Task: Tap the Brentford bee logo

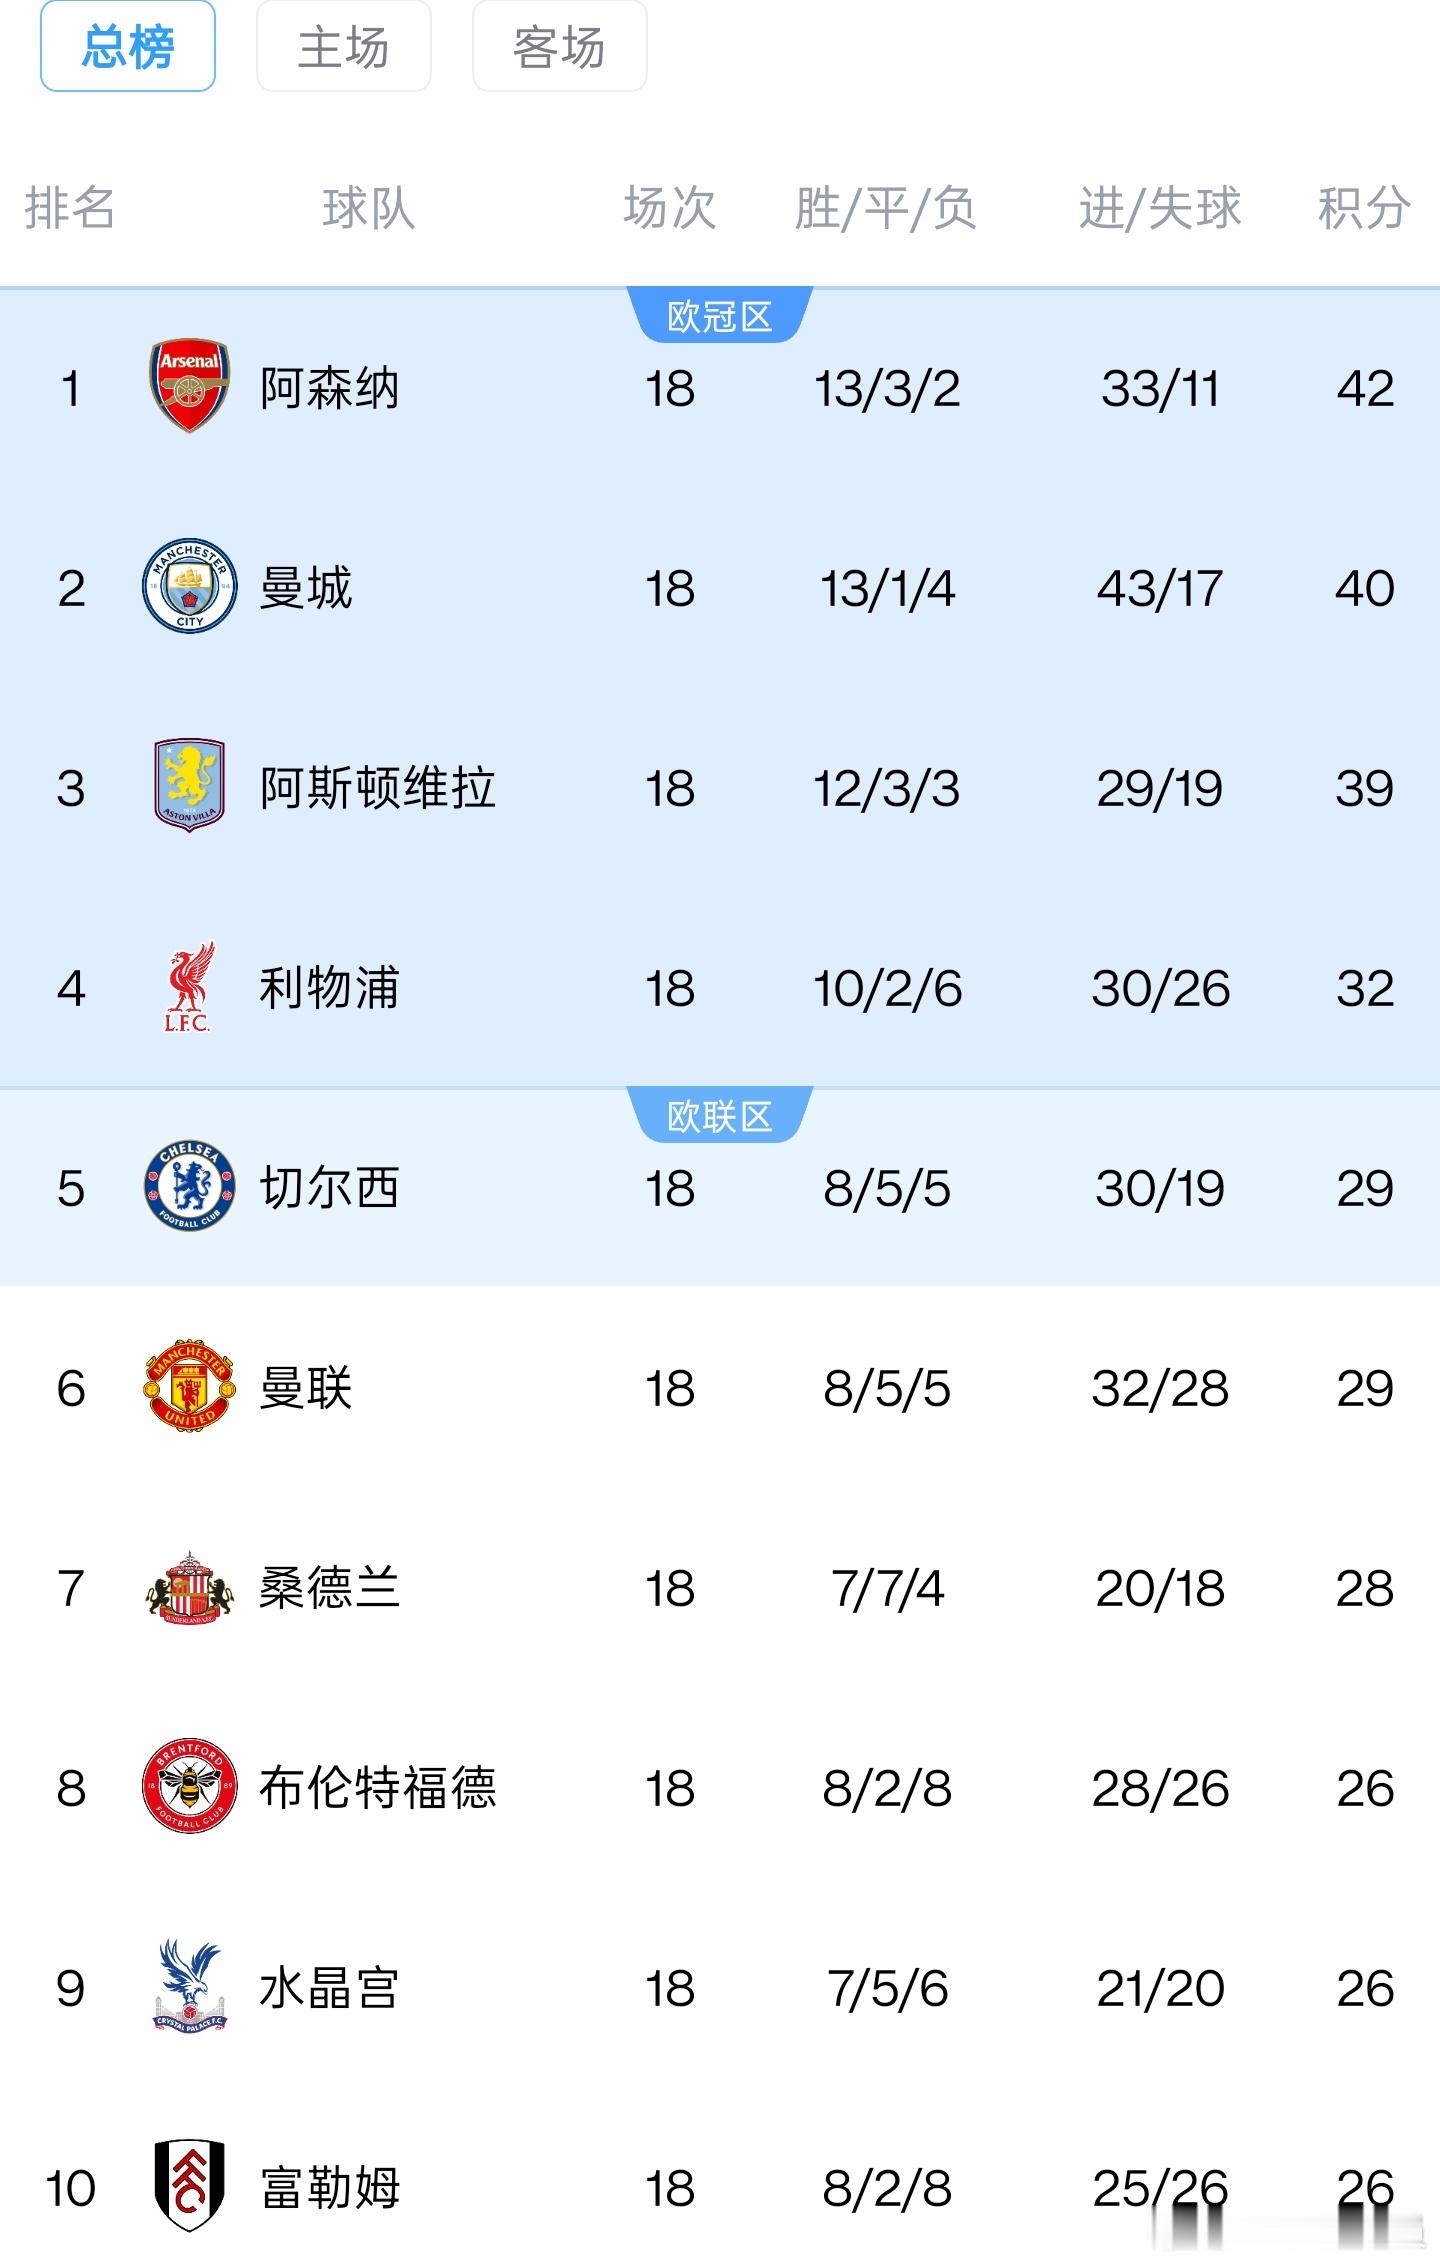Action: [x=189, y=1787]
